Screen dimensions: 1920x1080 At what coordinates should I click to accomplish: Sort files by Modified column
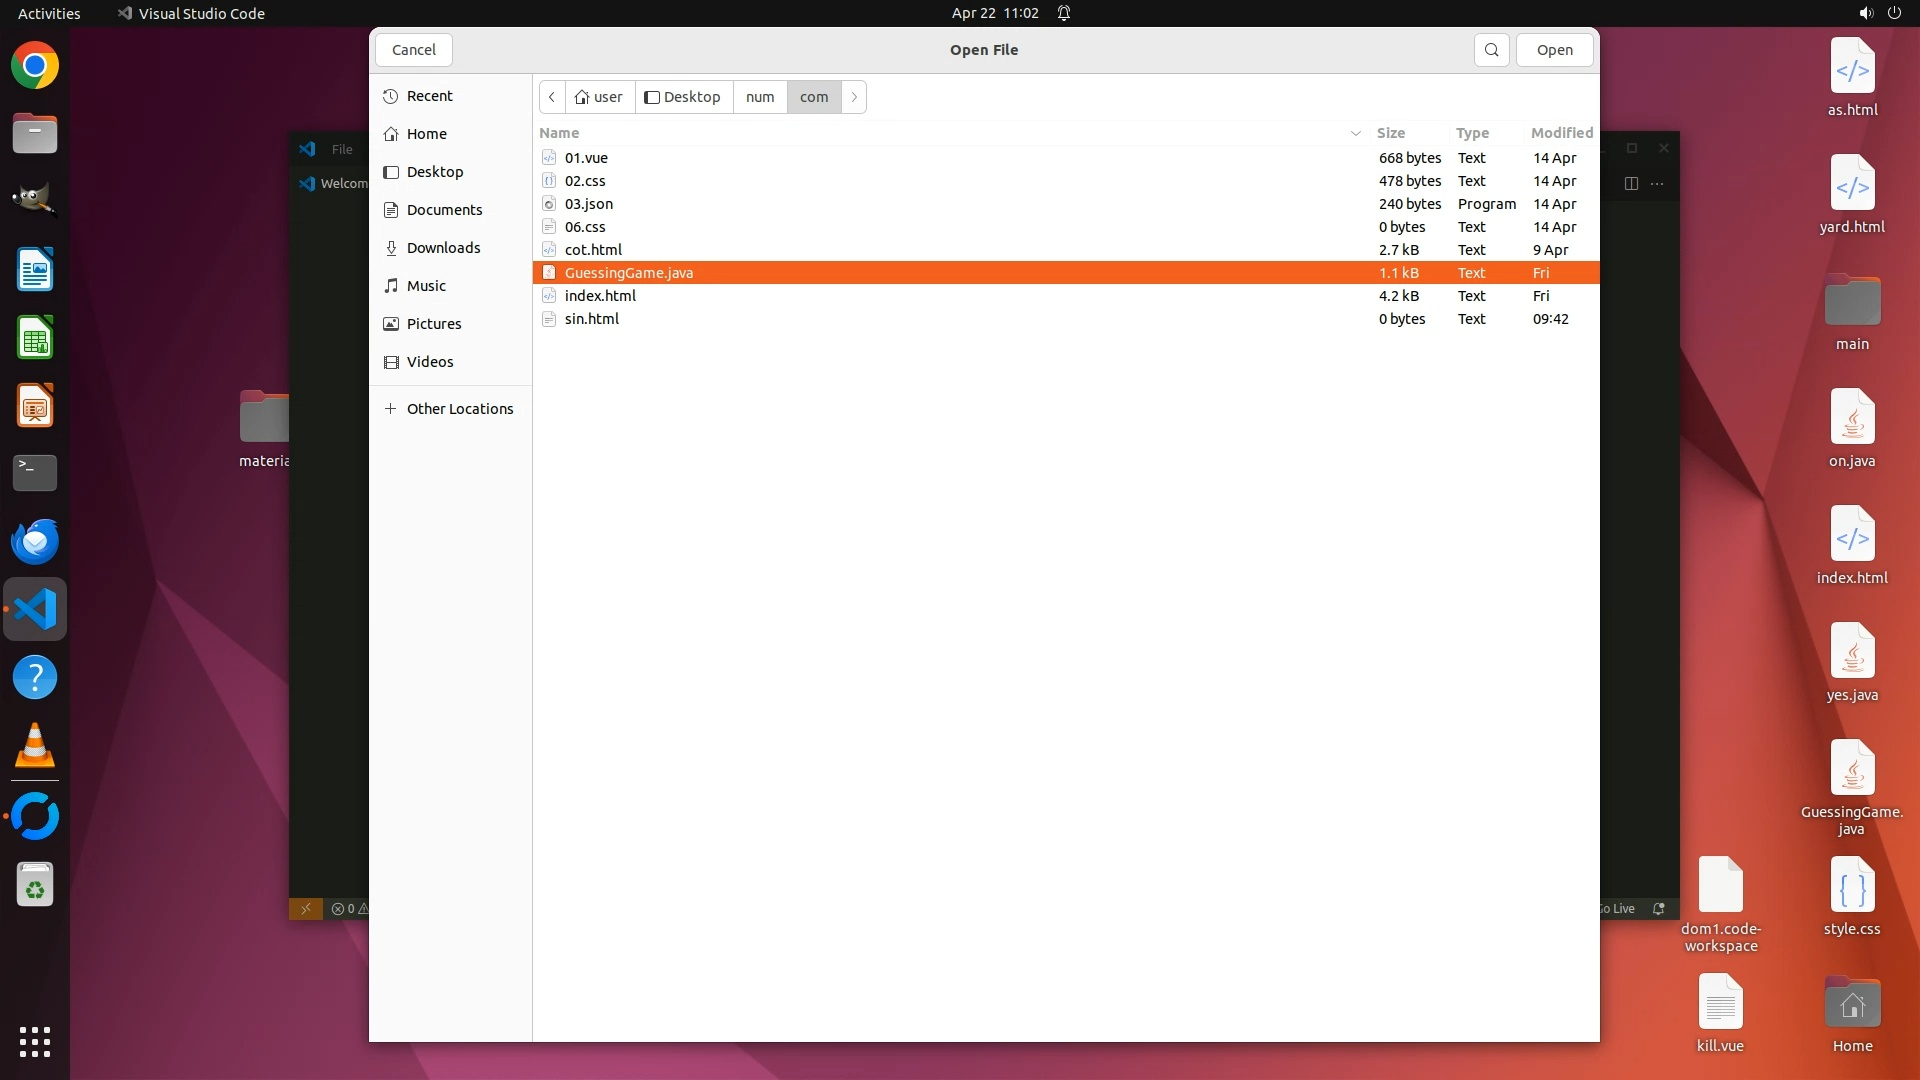(1561, 133)
